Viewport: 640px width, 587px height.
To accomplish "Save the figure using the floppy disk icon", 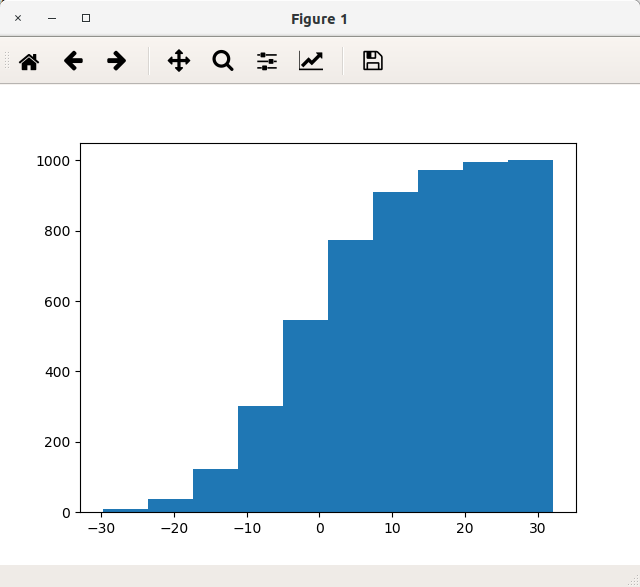I will tap(373, 61).
